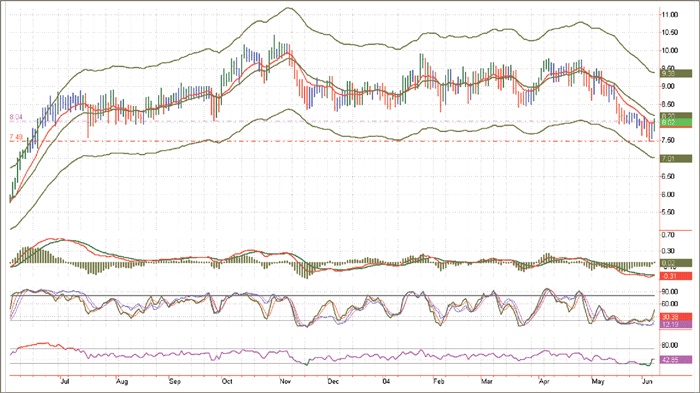
Task: Click the 8.04 purple level label at left
Action: click(x=16, y=117)
